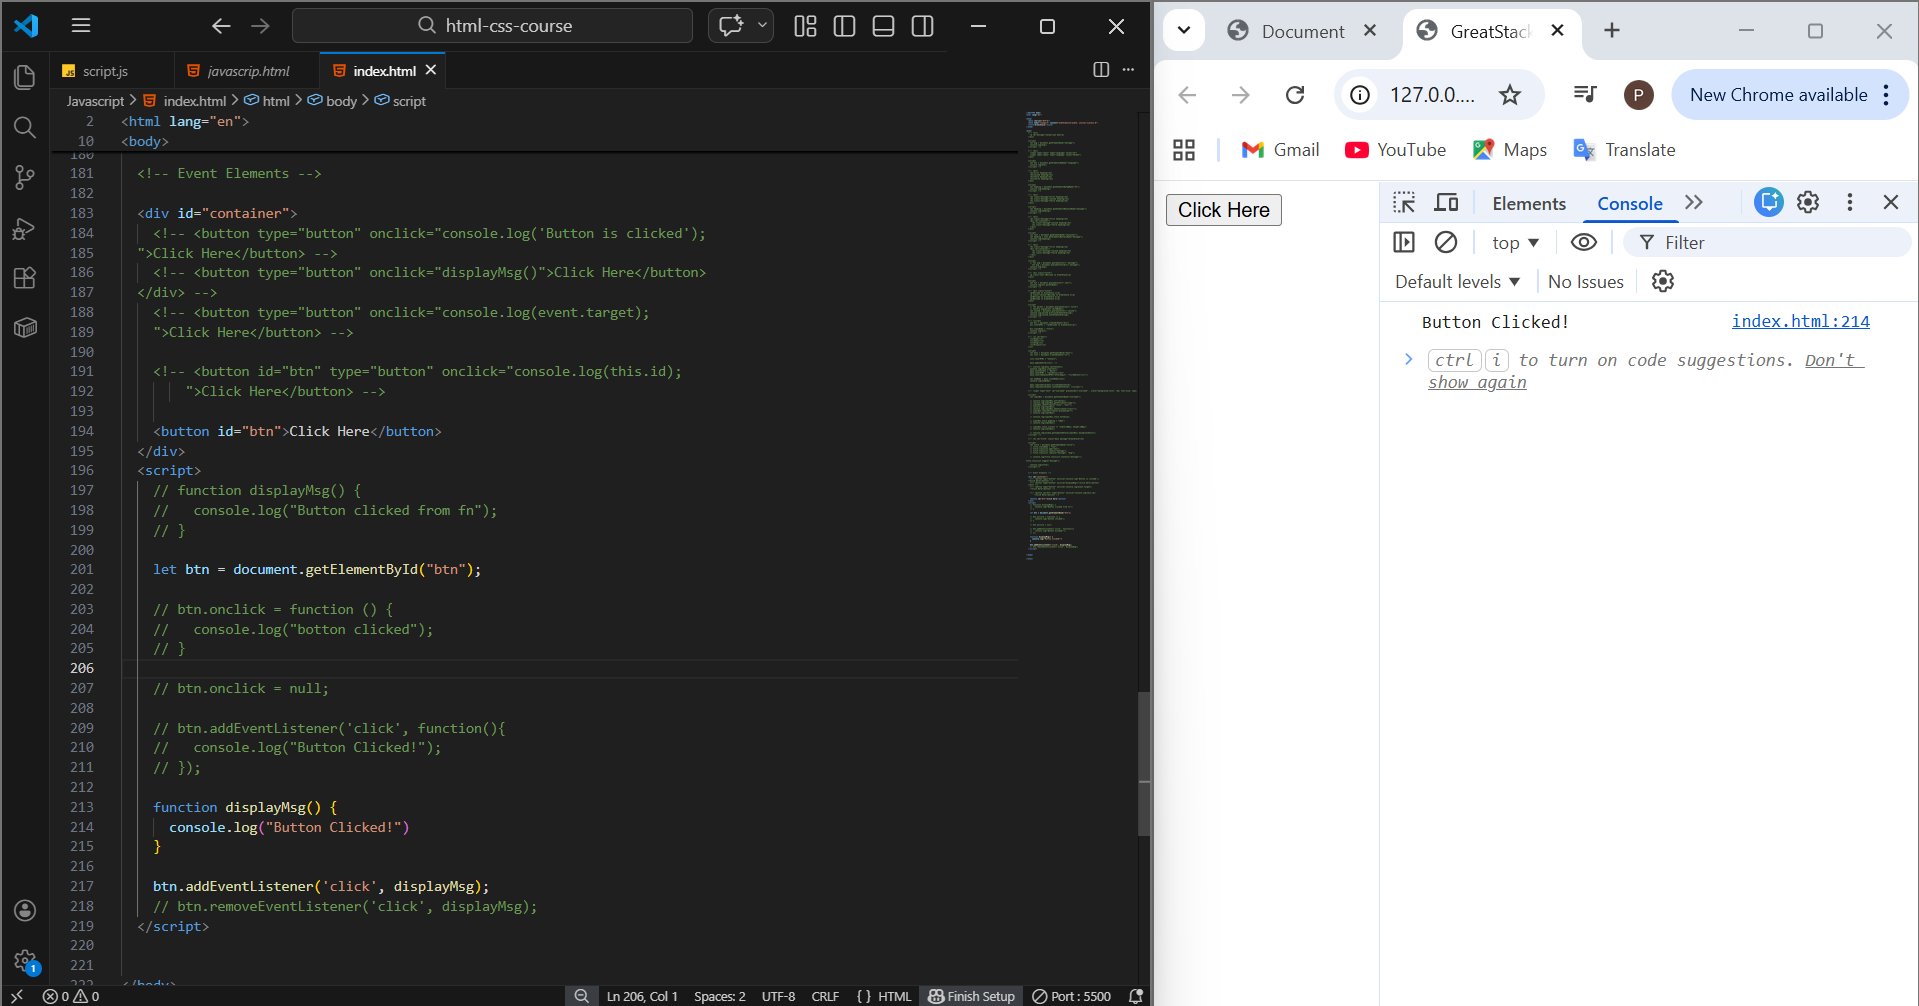Screen dimensions: 1919x1006
Task: Open the top JavaScript context dropdown
Action: tap(1515, 243)
